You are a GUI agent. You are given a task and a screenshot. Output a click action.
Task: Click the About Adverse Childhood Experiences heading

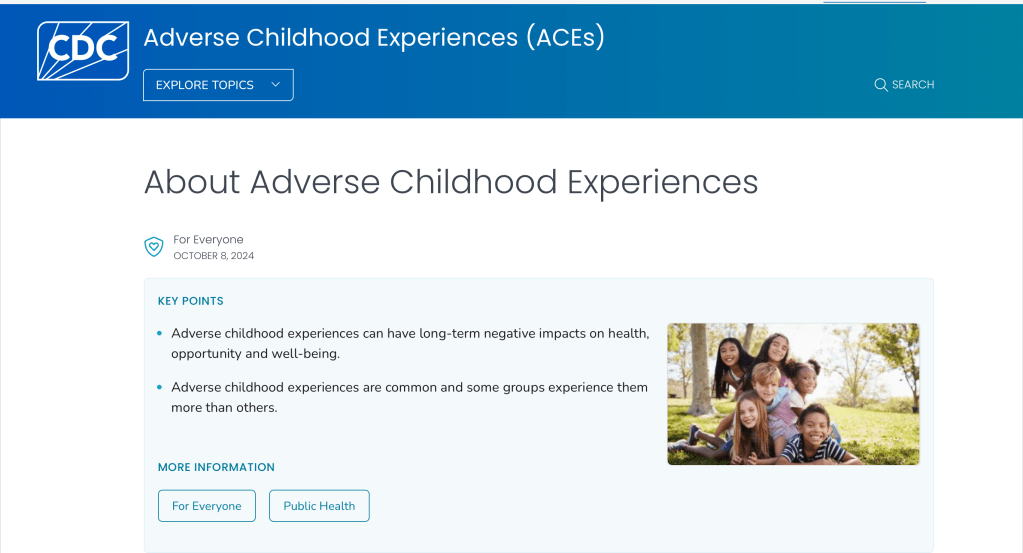coord(451,182)
